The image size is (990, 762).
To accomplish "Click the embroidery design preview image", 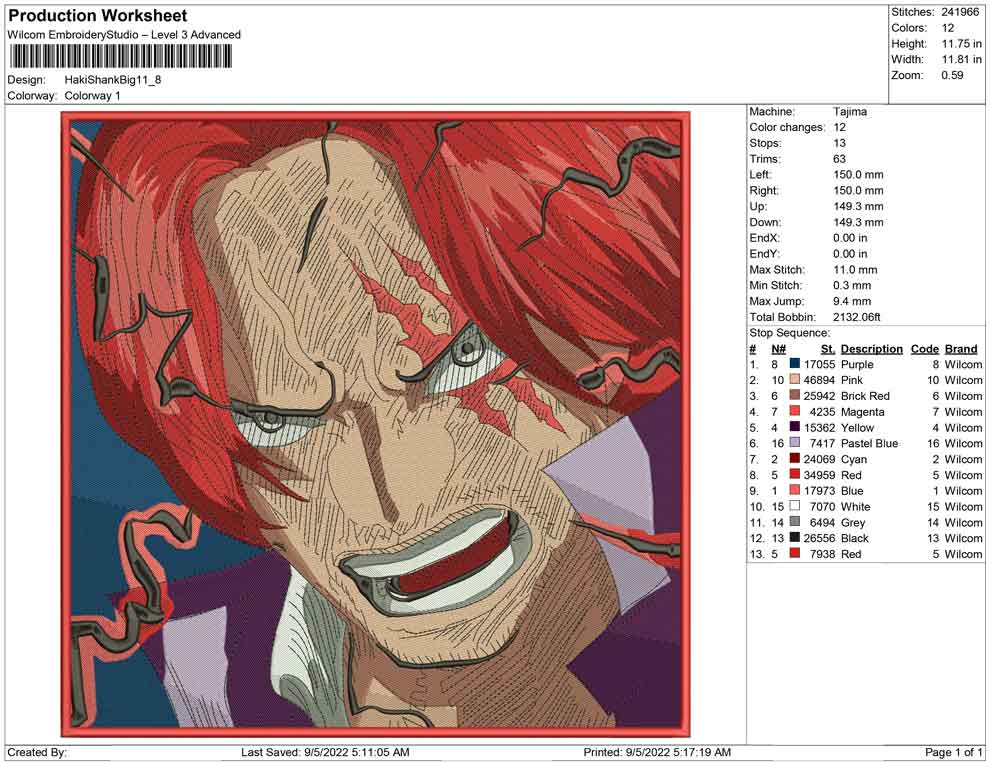I will [x=376, y=424].
